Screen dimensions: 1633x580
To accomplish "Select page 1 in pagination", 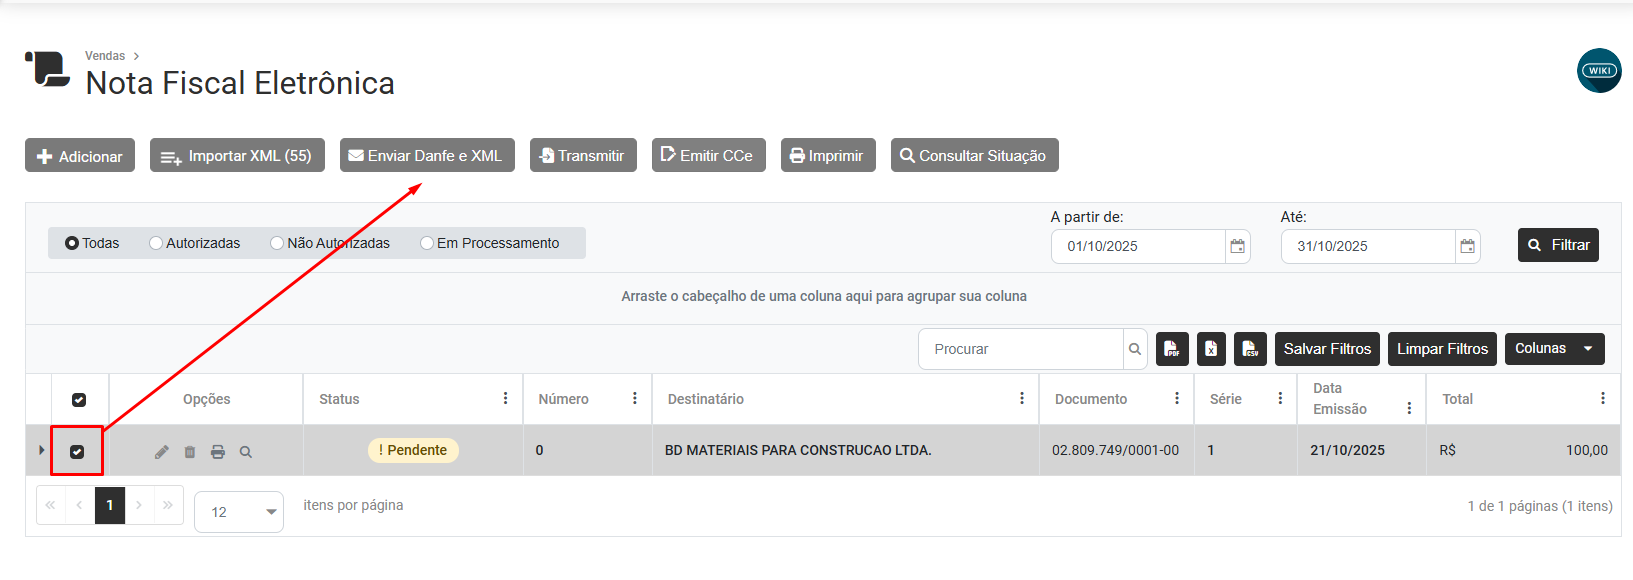I will point(110,505).
